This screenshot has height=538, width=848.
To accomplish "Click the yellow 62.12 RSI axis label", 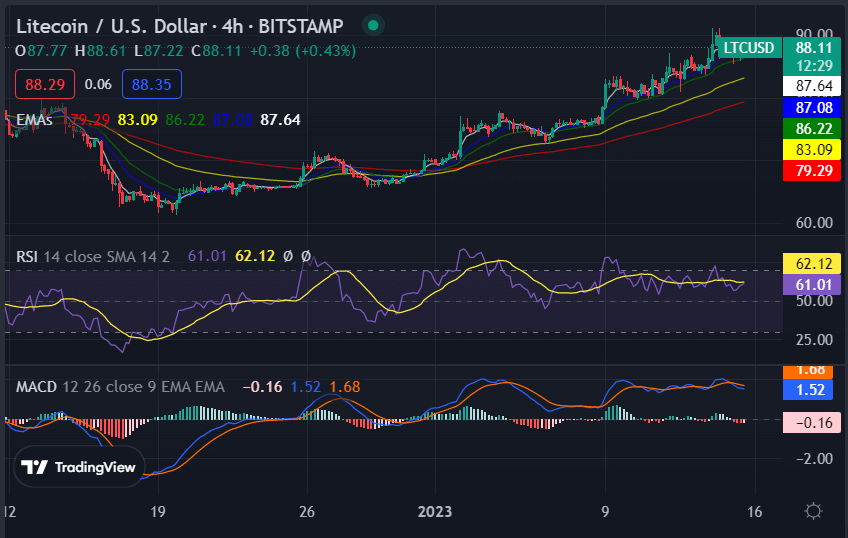I will (x=813, y=263).
